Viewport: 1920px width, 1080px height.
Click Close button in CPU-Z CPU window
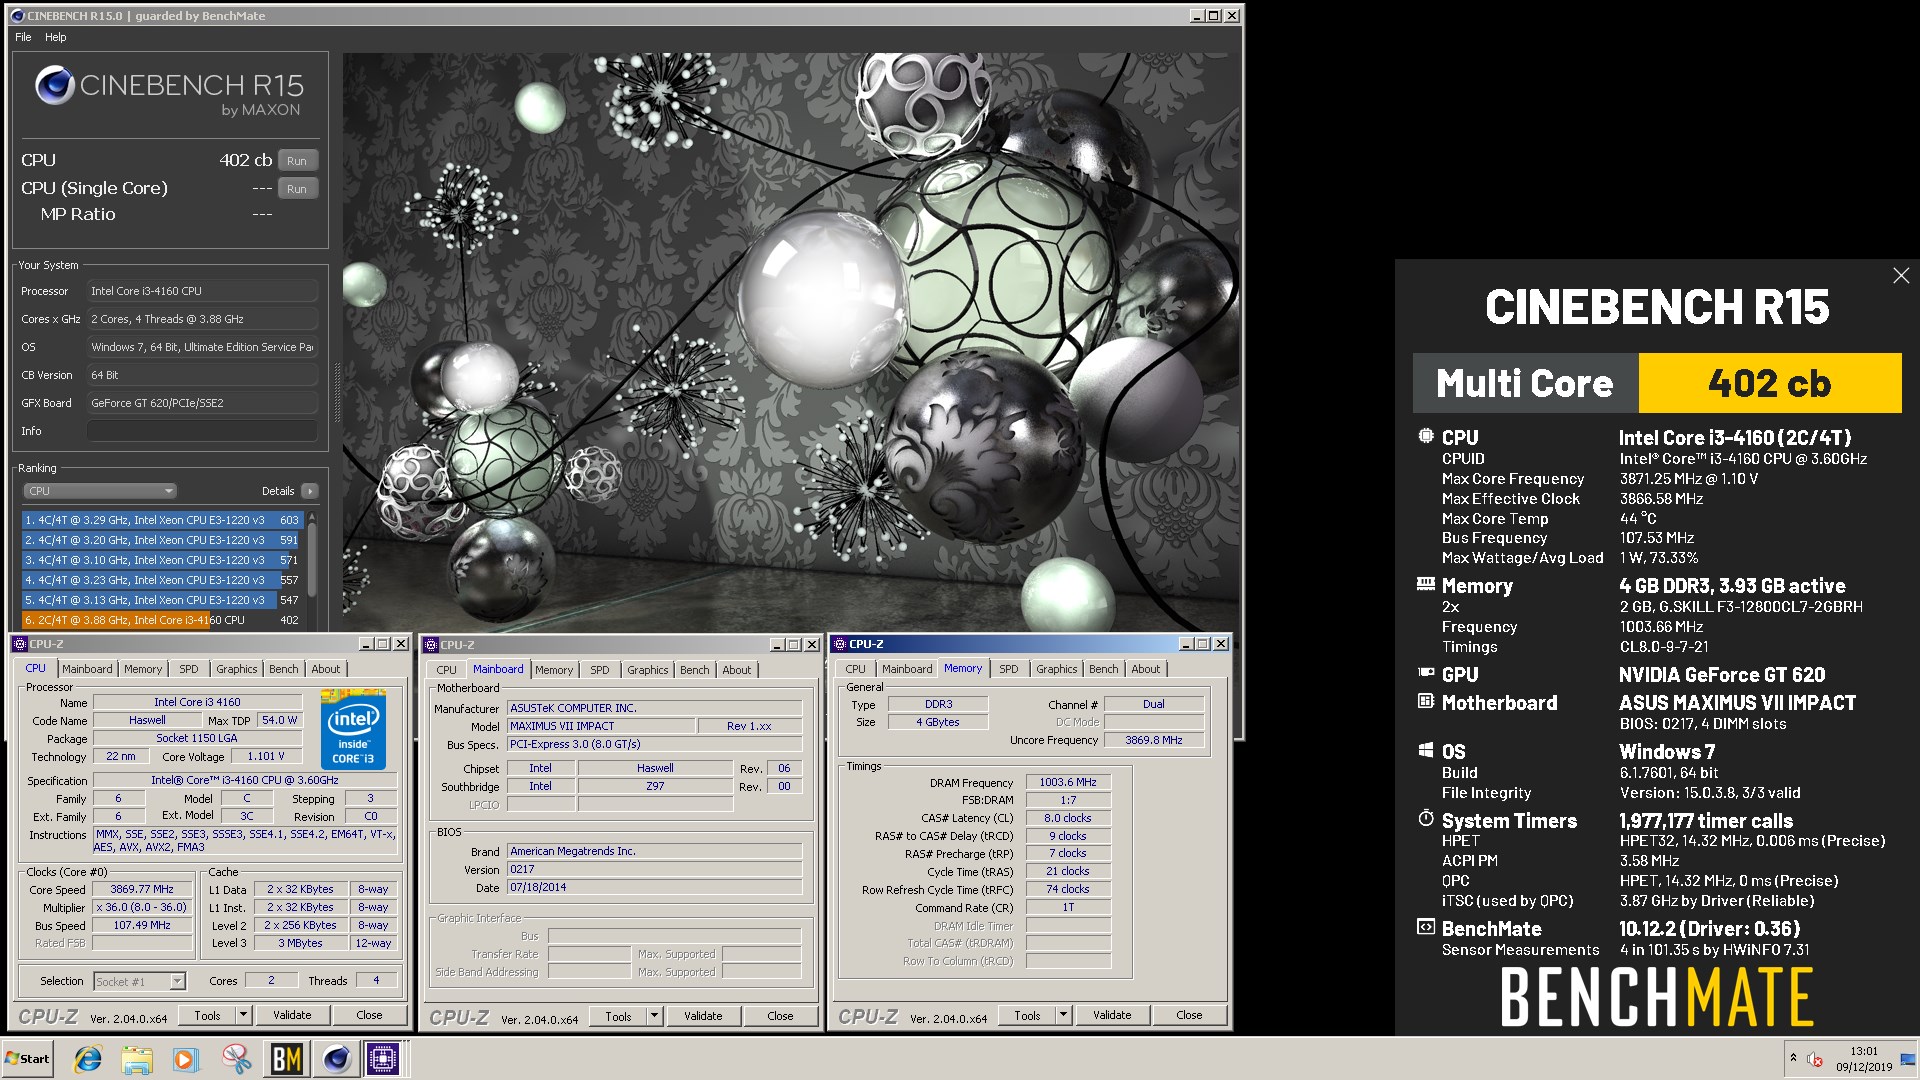click(369, 1015)
